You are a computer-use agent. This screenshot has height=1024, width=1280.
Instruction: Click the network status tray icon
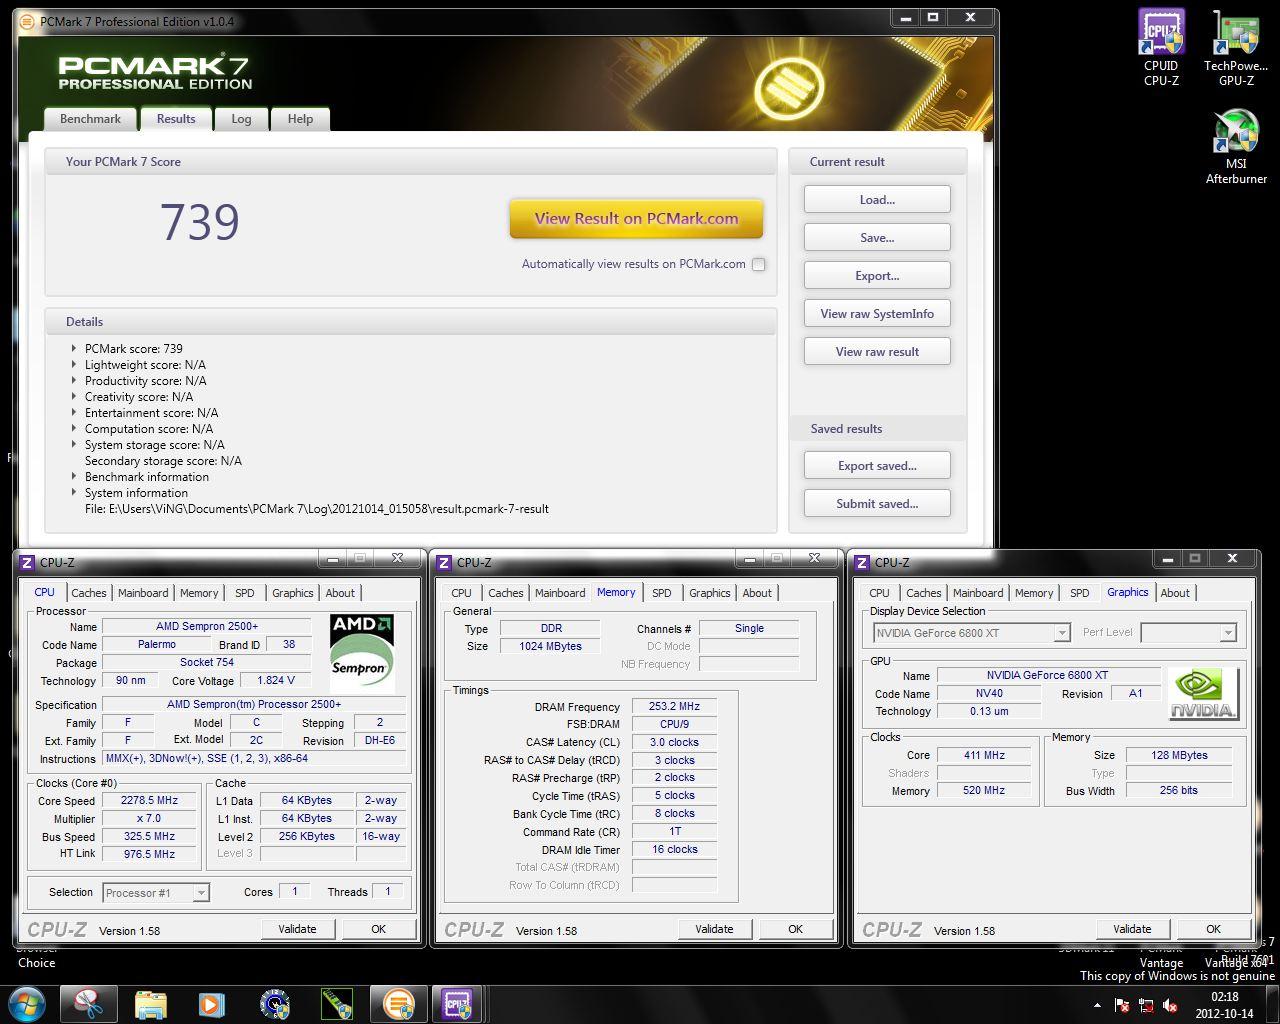coord(1146,1005)
